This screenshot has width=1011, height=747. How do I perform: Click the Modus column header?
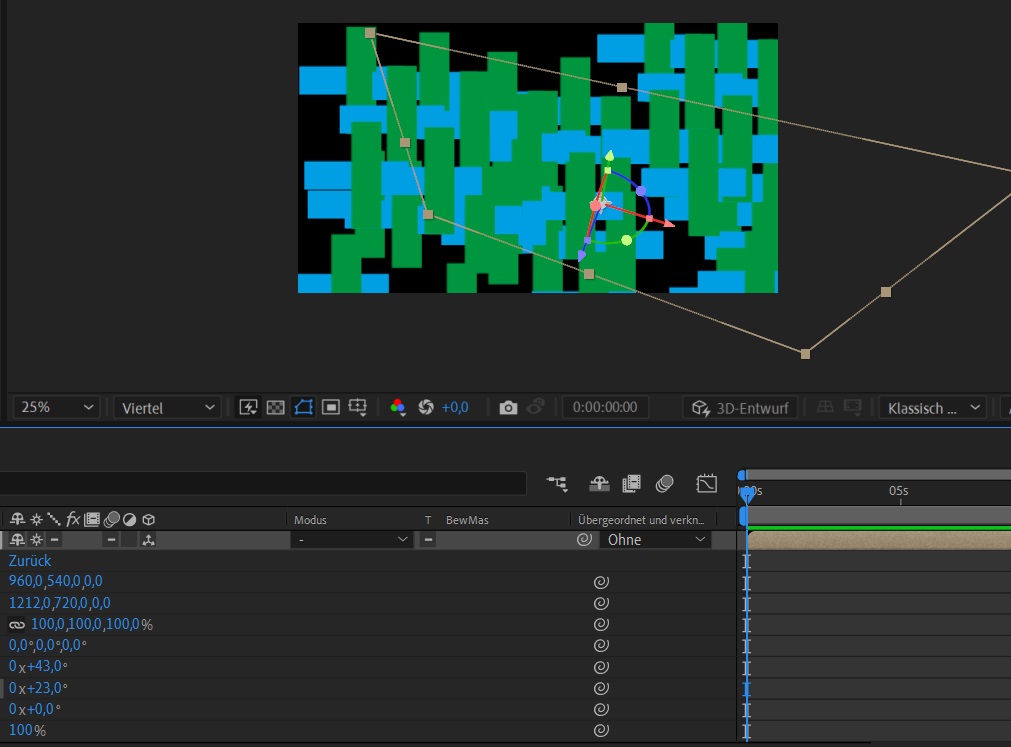310,519
